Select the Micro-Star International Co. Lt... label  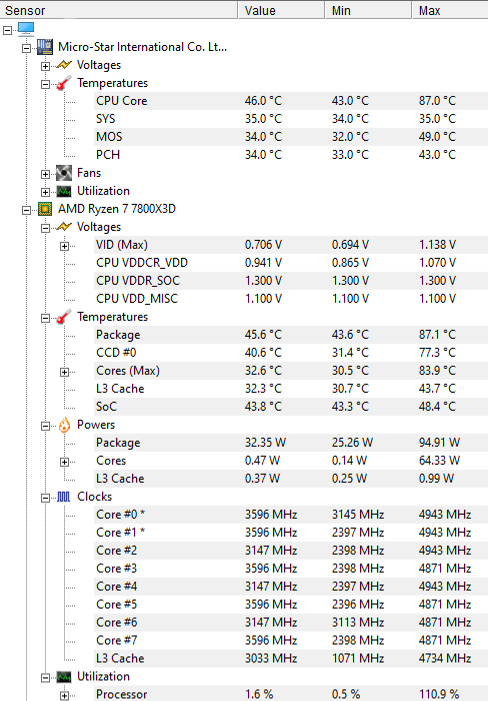point(143,47)
